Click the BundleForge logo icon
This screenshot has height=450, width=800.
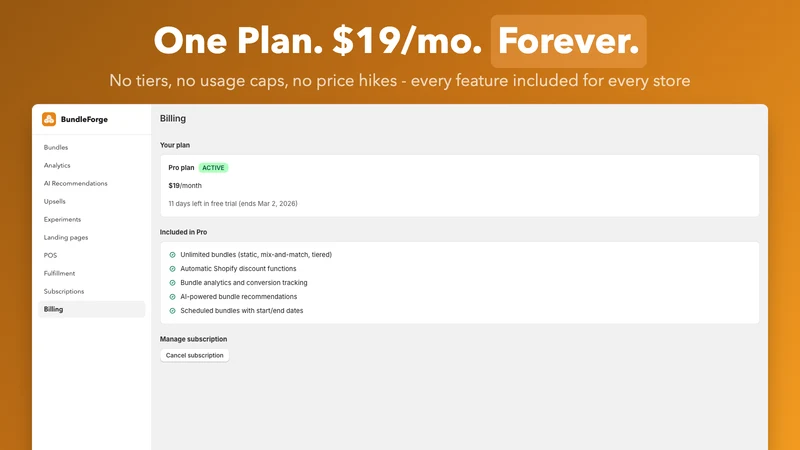point(49,119)
